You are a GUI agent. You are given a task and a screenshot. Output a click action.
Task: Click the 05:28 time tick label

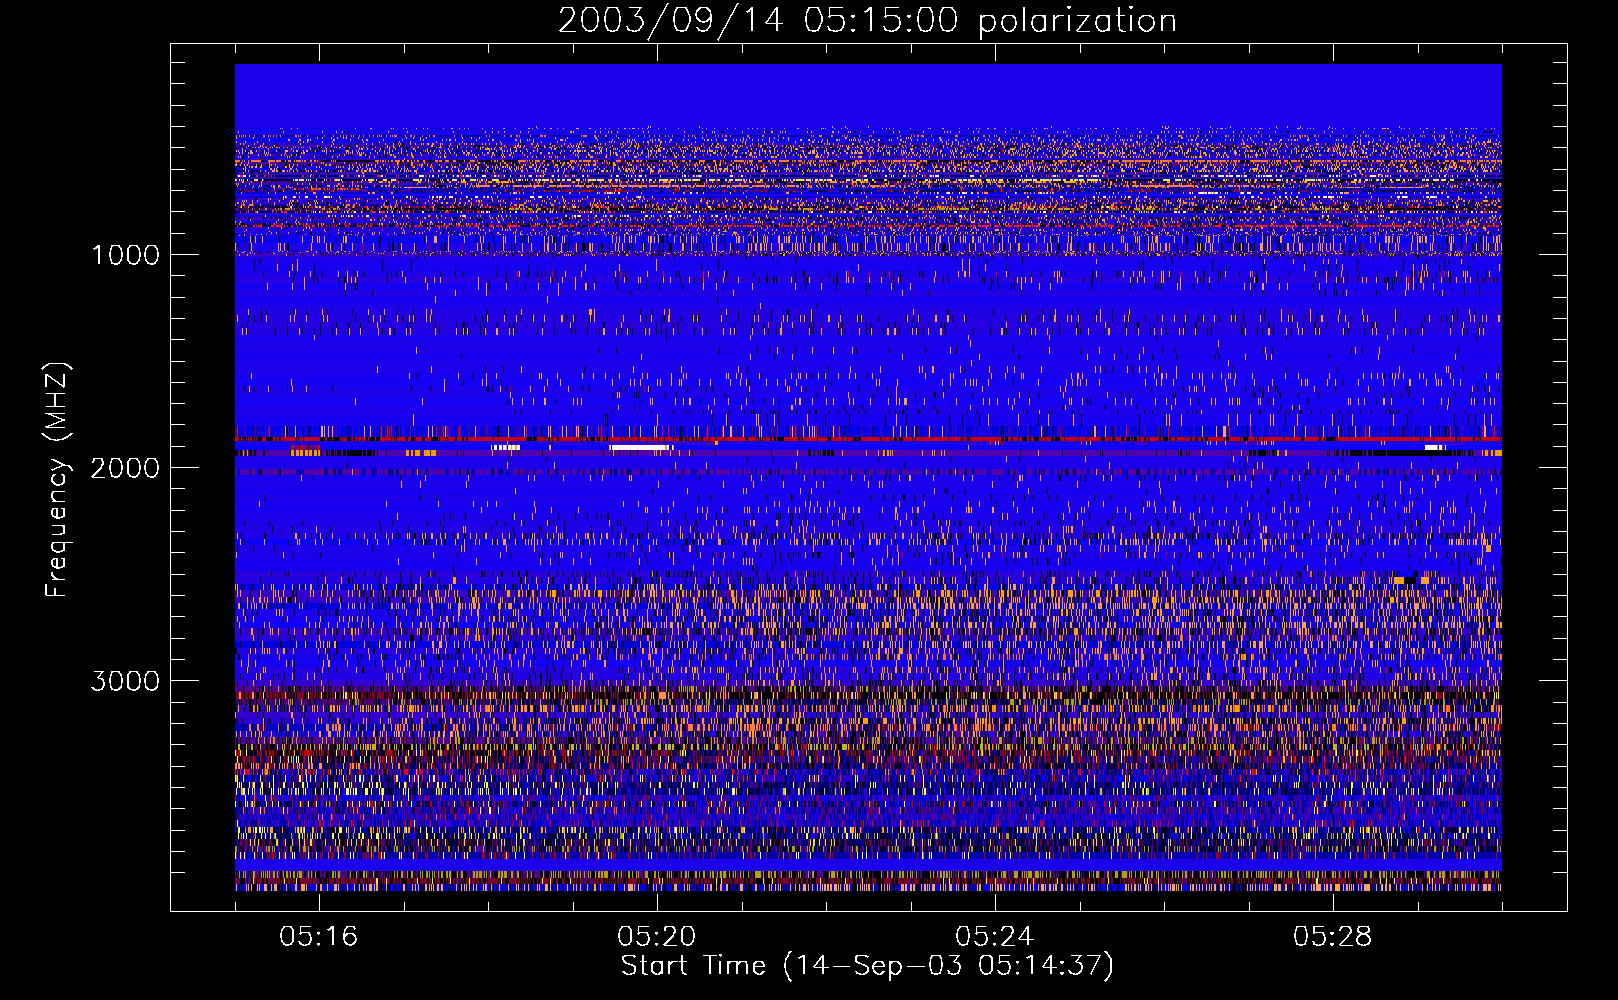tap(1333, 936)
